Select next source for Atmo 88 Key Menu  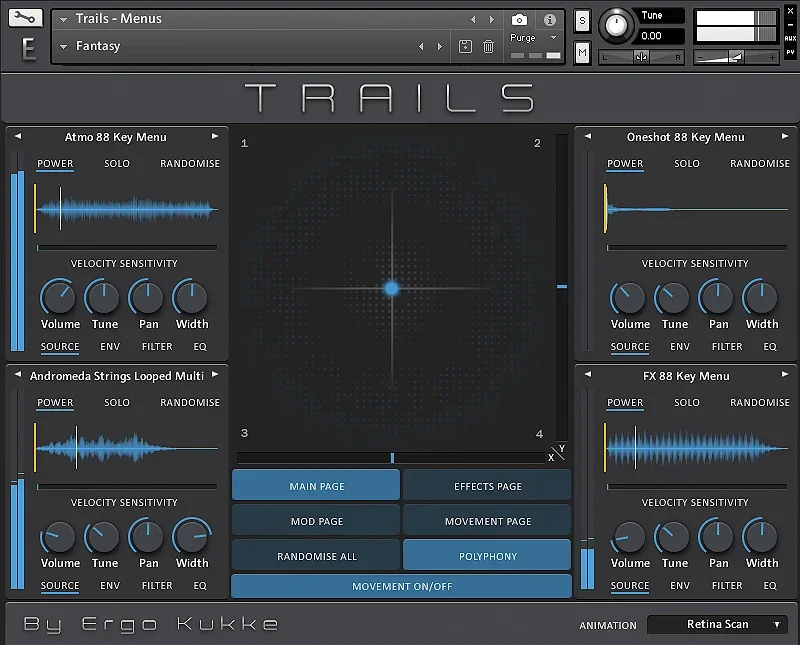coord(215,136)
